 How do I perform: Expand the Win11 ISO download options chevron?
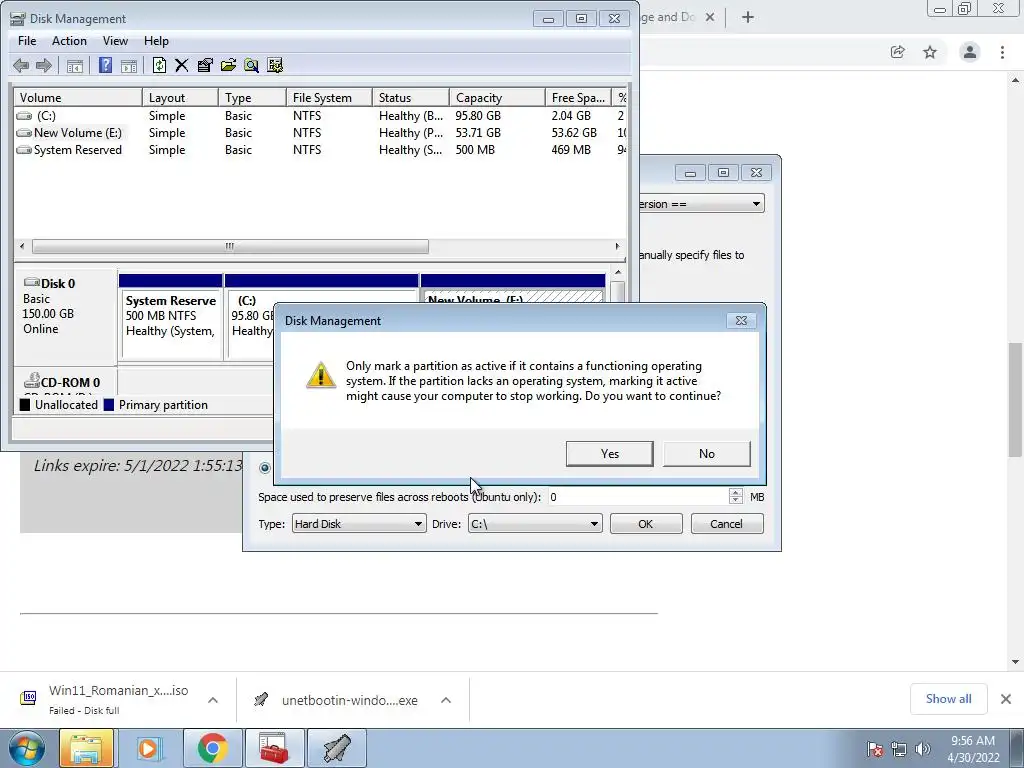point(213,700)
